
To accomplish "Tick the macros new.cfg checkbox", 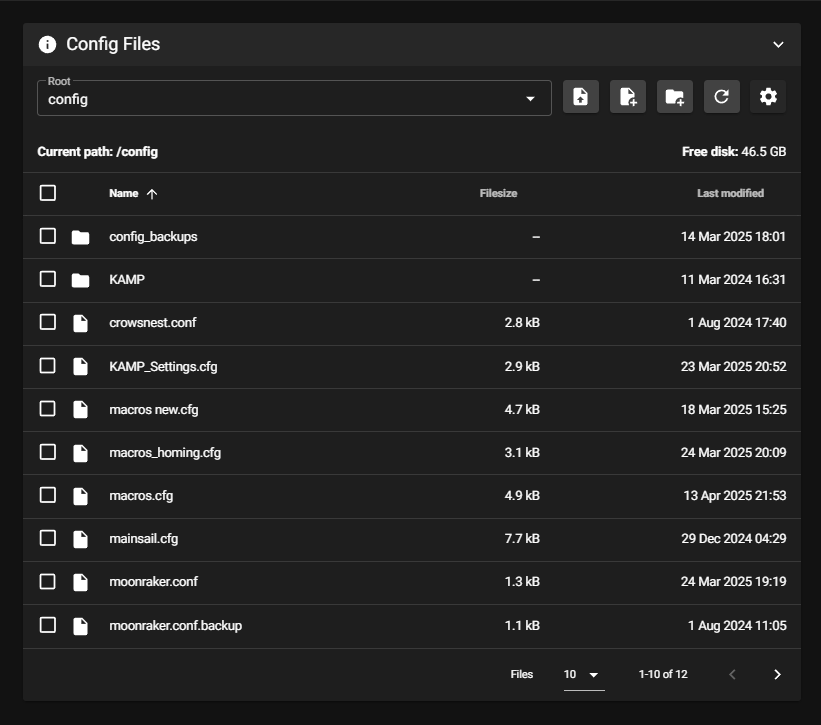I will (x=48, y=408).
